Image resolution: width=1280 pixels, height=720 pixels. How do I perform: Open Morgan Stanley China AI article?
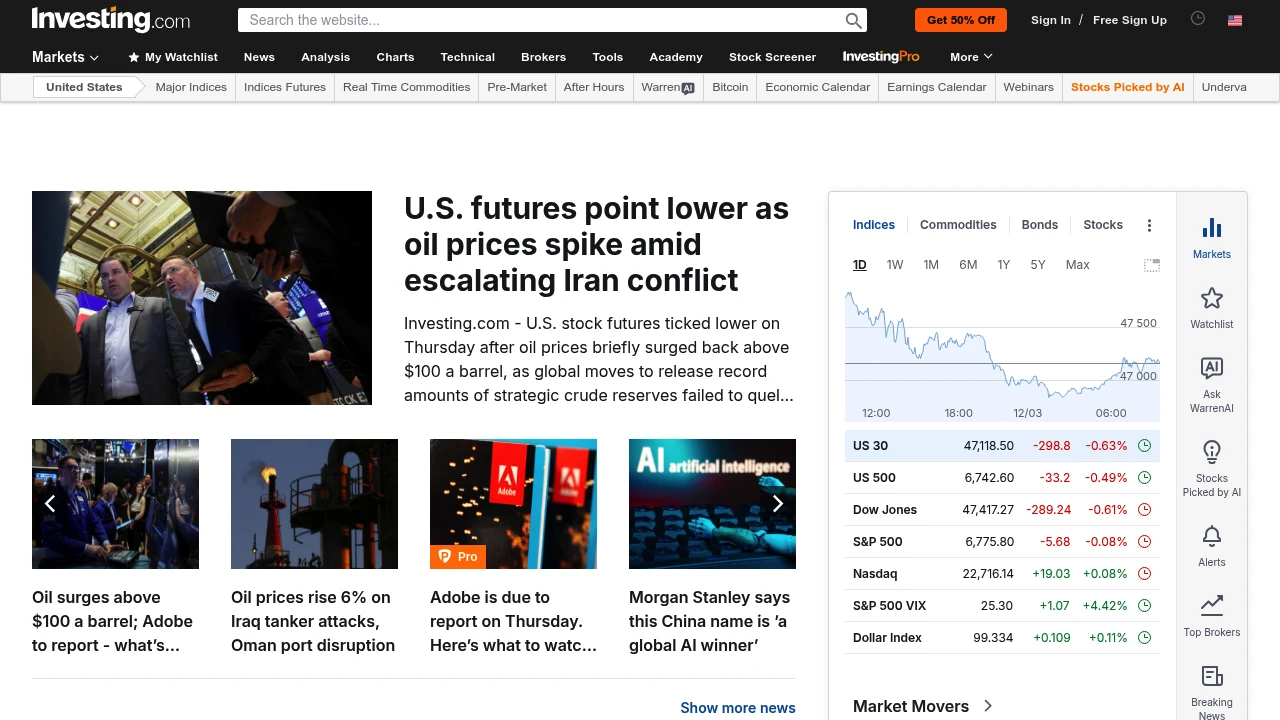pyautogui.click(x=710, y=621)
